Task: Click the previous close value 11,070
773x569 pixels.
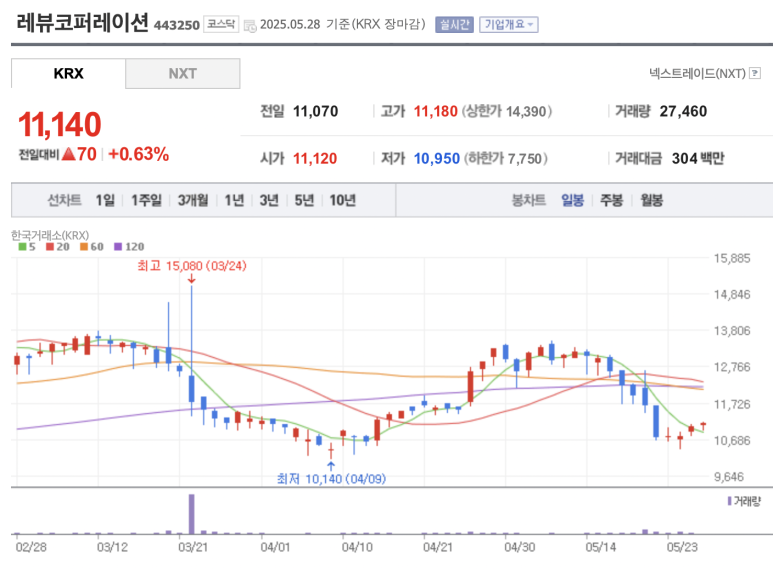Action: click(316, 111)
